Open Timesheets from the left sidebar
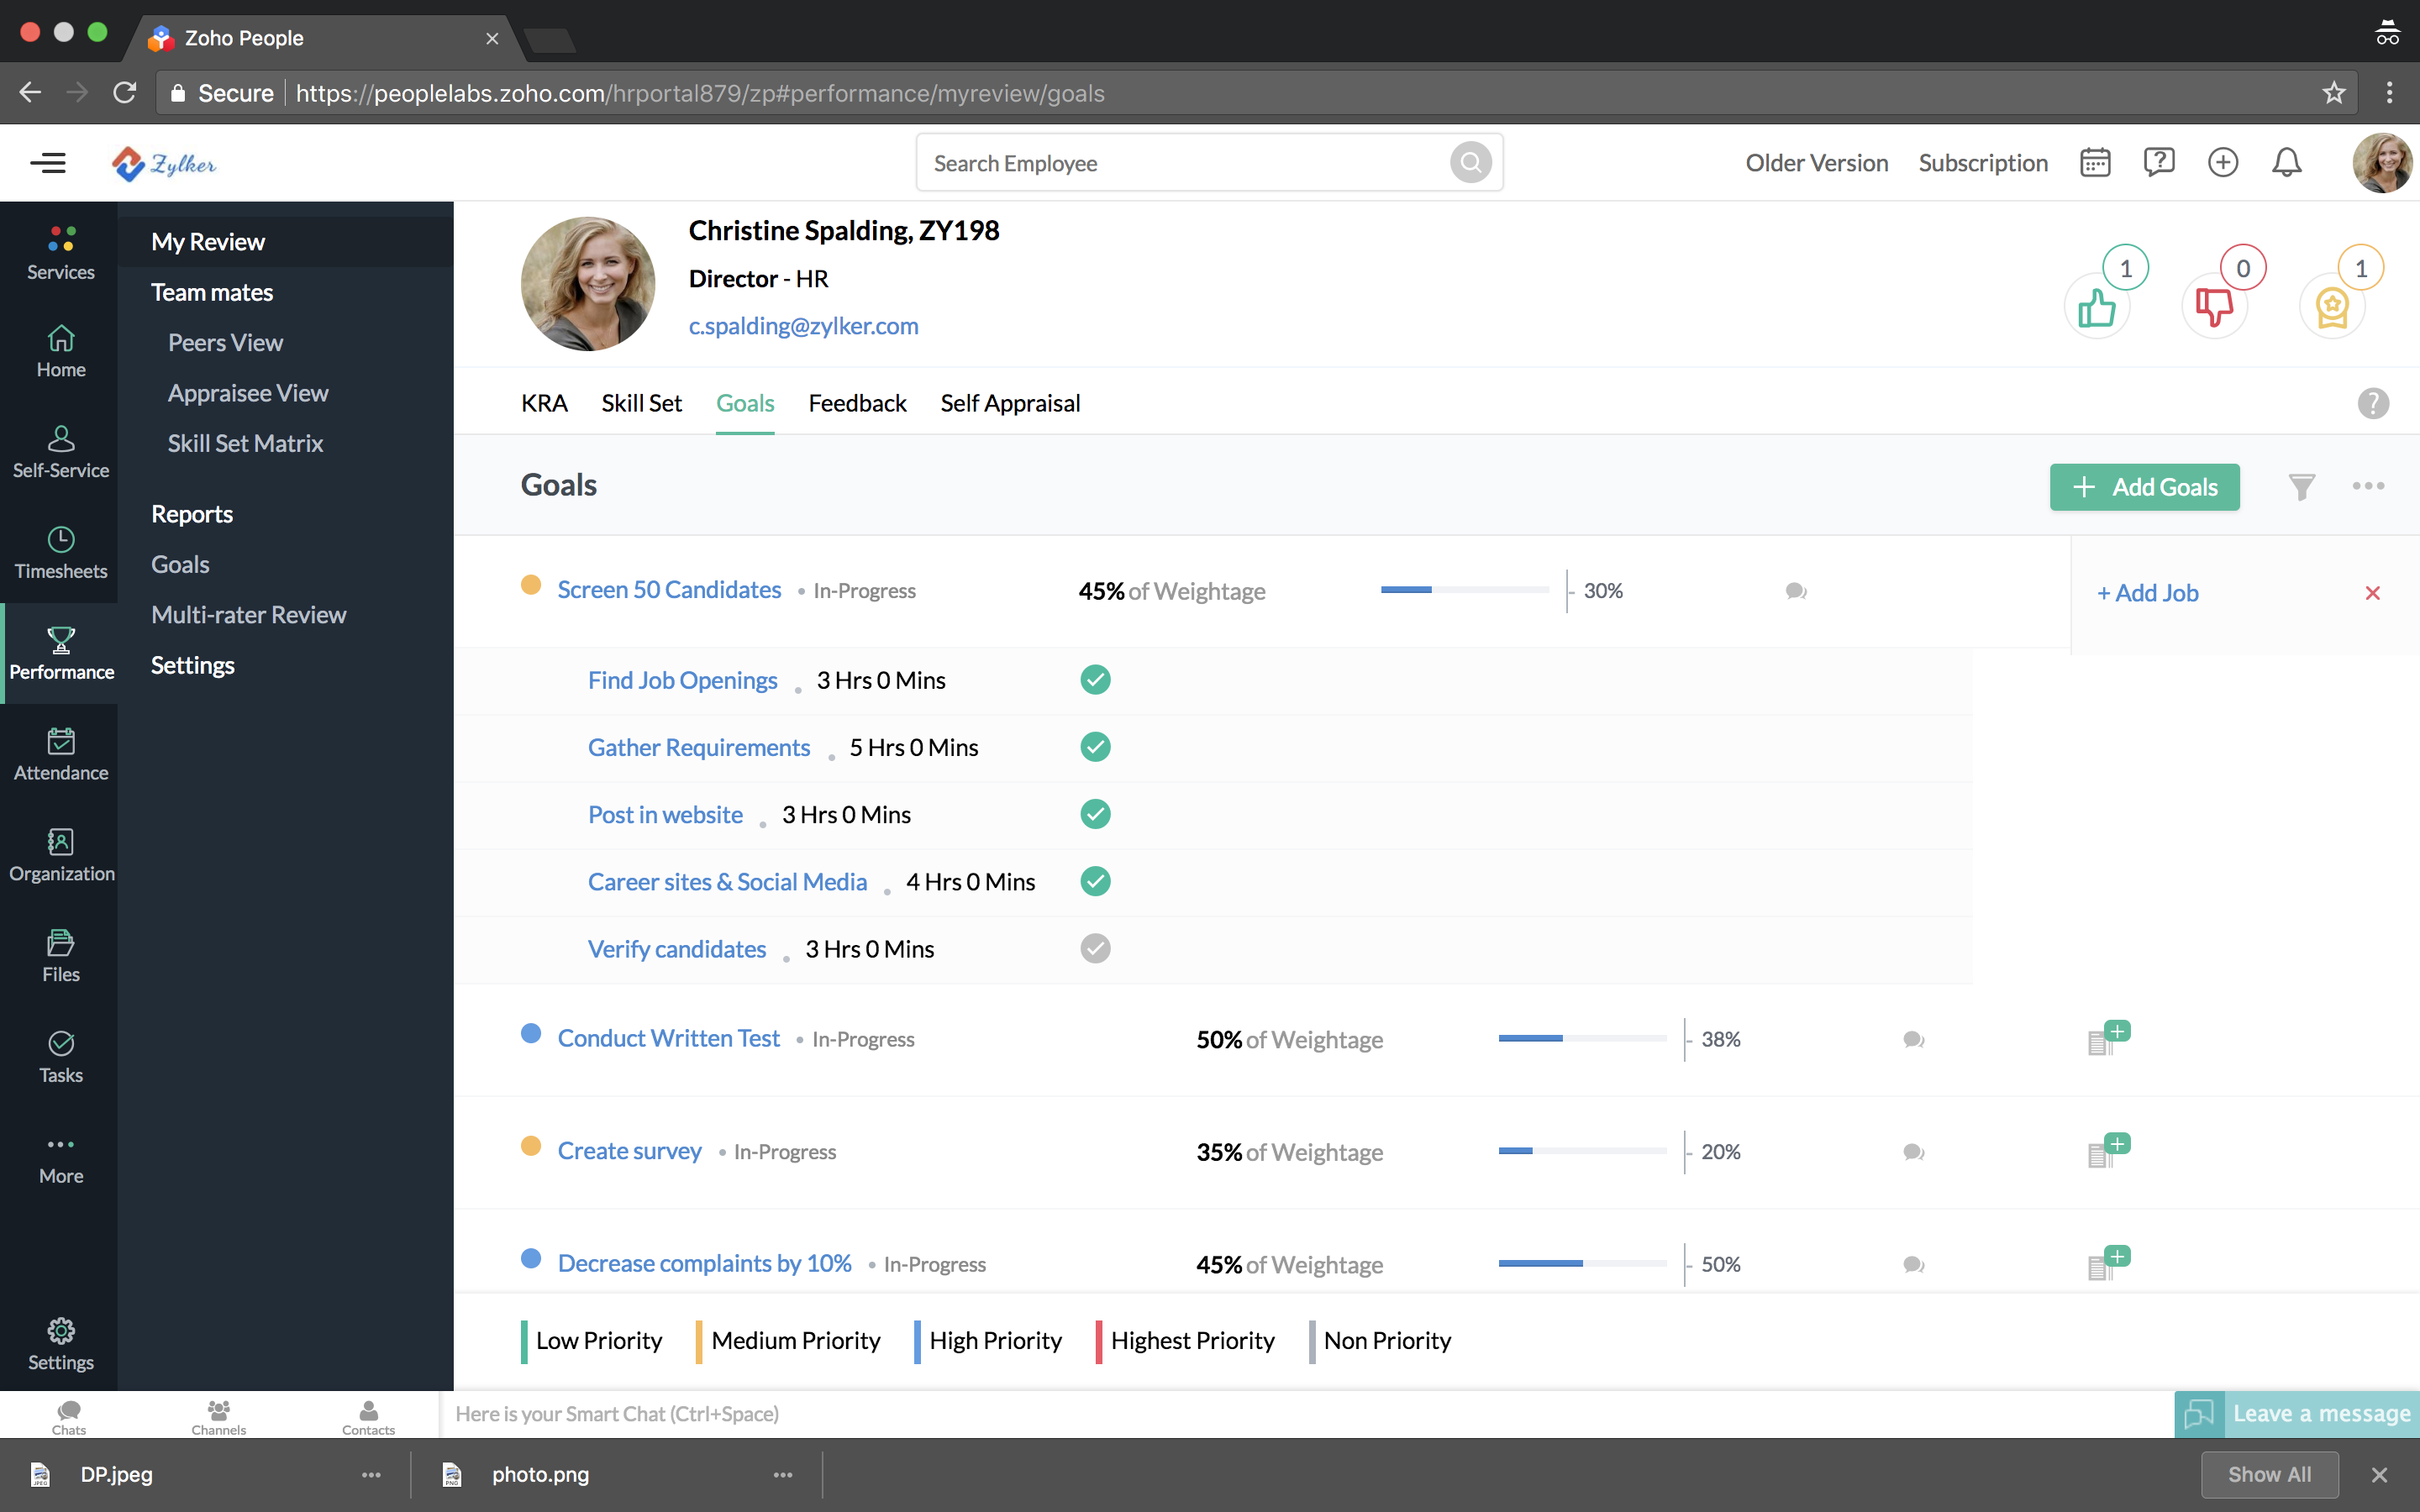Viewport: 2420px width, 1512px height. pos(60,553)
